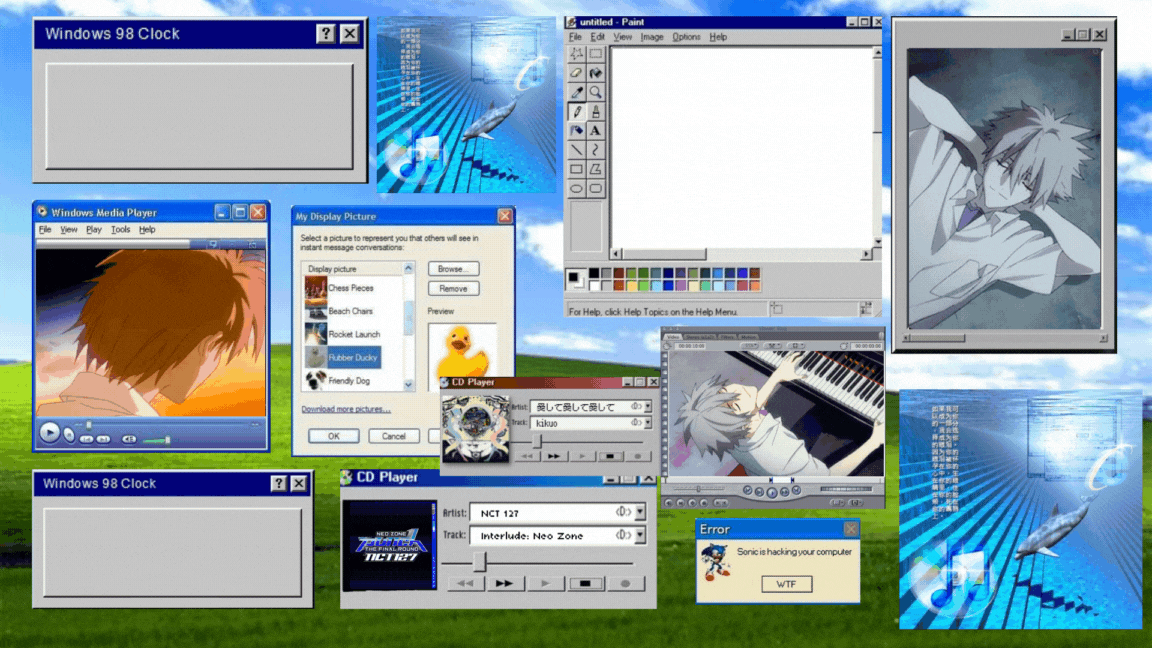Select the Polygon tool in Paint

tap(596, 169)
